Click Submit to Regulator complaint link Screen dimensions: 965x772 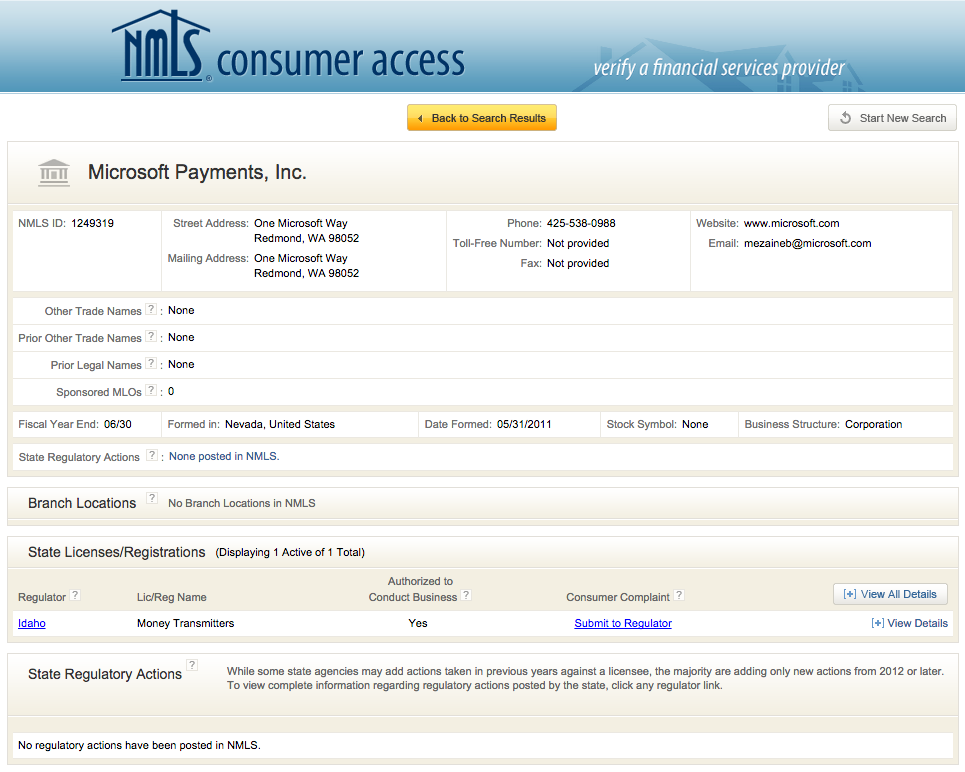pos(623,623)
